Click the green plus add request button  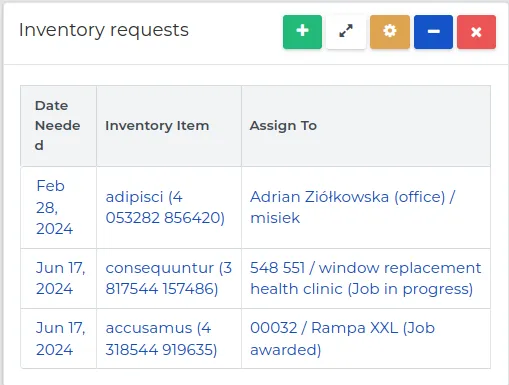point(302,32)
